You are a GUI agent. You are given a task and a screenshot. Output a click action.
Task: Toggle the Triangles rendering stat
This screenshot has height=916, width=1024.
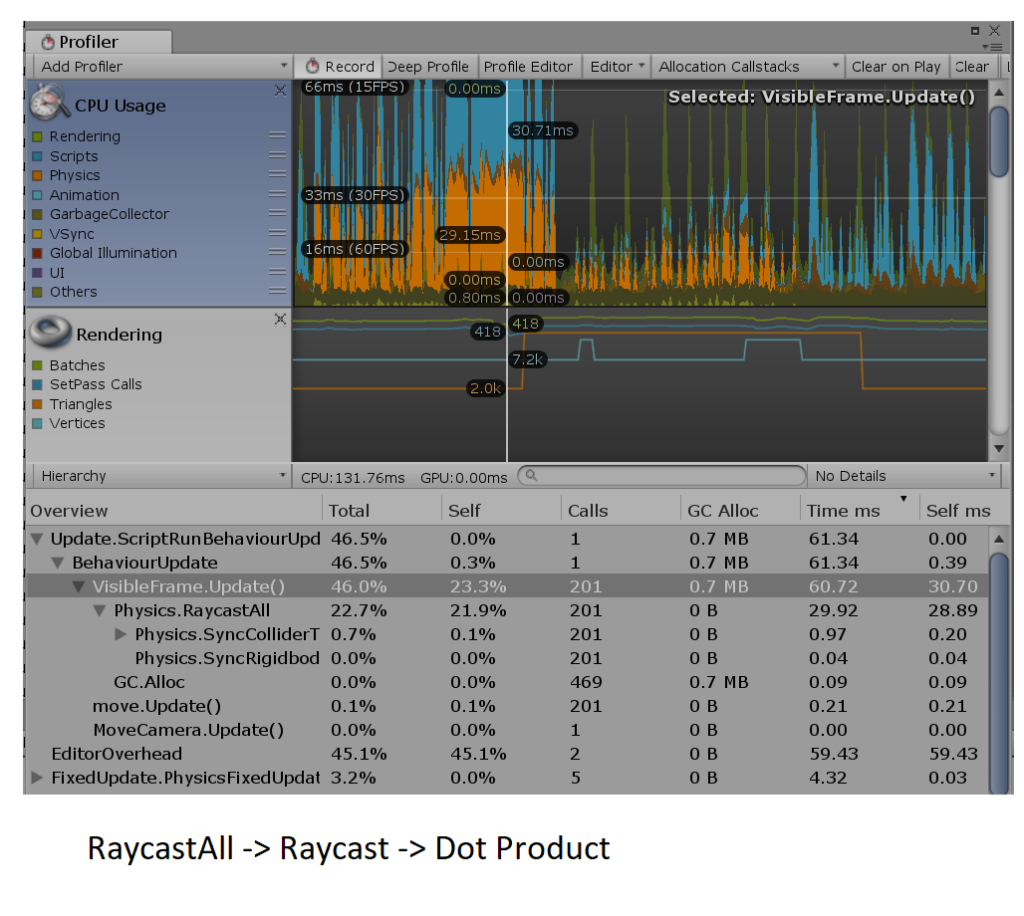(37, 404)
